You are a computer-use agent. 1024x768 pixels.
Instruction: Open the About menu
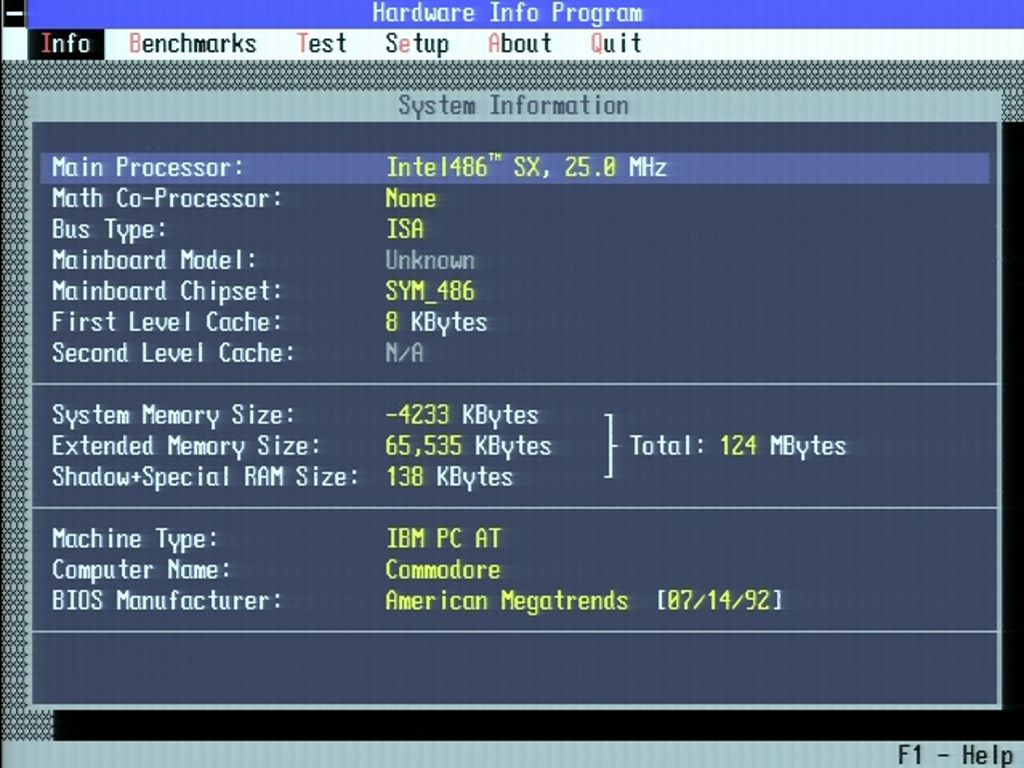coord(520,44)
